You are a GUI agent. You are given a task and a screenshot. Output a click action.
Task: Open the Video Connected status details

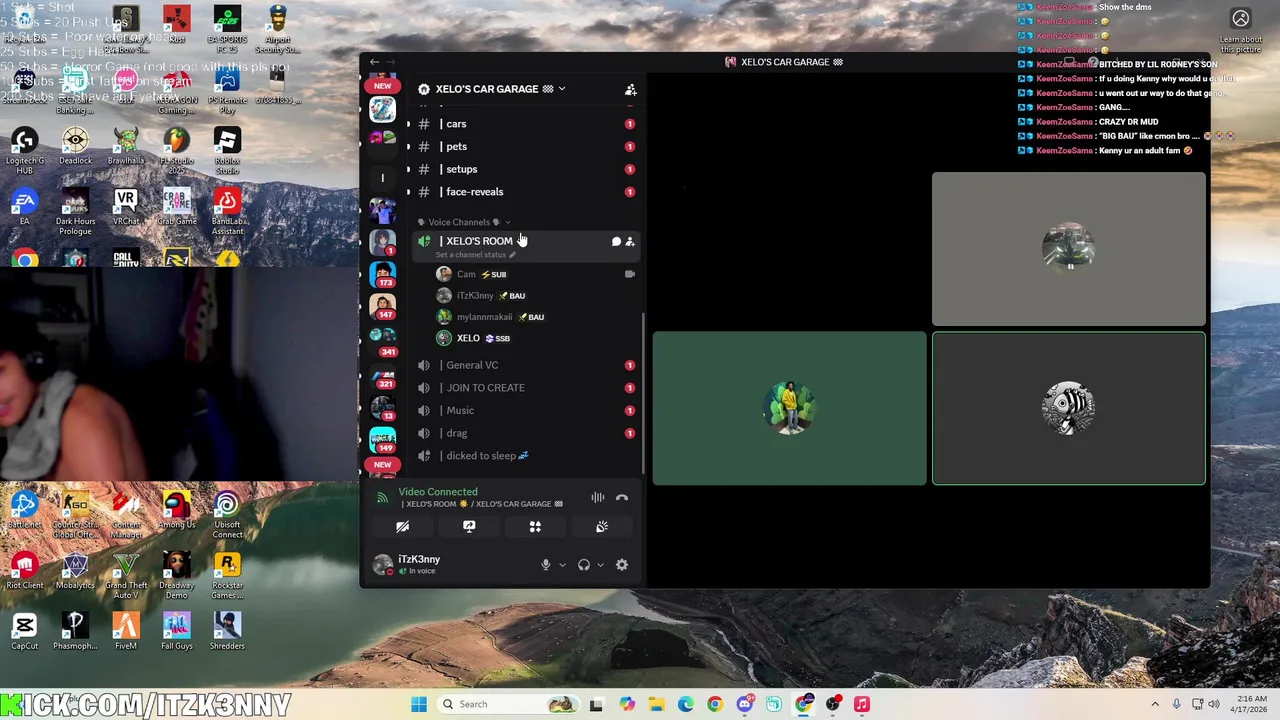438,492
